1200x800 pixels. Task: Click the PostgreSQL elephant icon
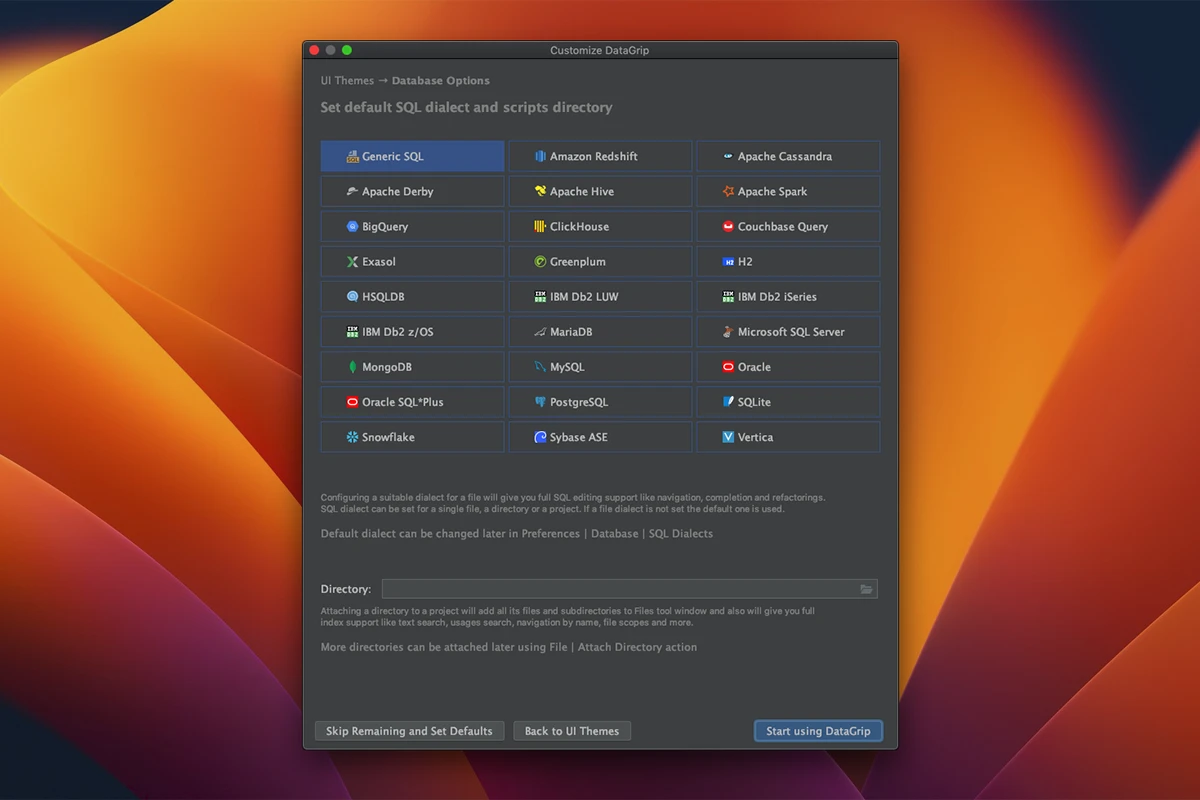coord(541,401)
